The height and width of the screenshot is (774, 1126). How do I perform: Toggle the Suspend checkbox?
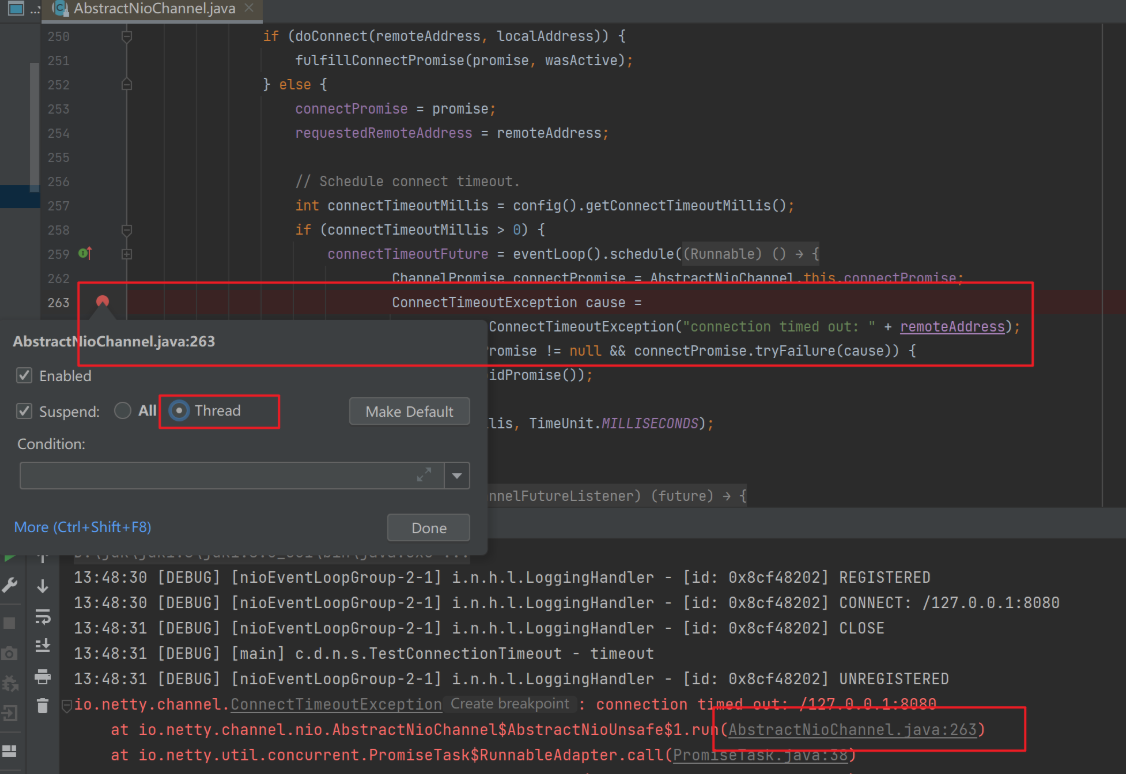click(25, 411)
